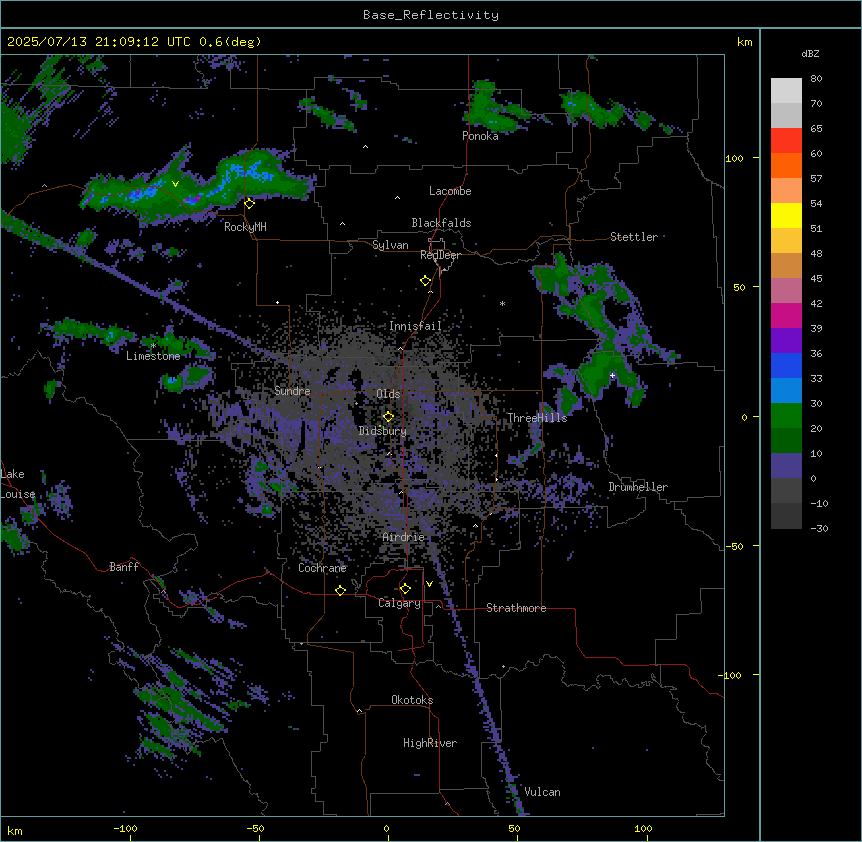This screenshot has height=842, width=862.
Task: Select the Okotoks label
Action: [412, 700]
